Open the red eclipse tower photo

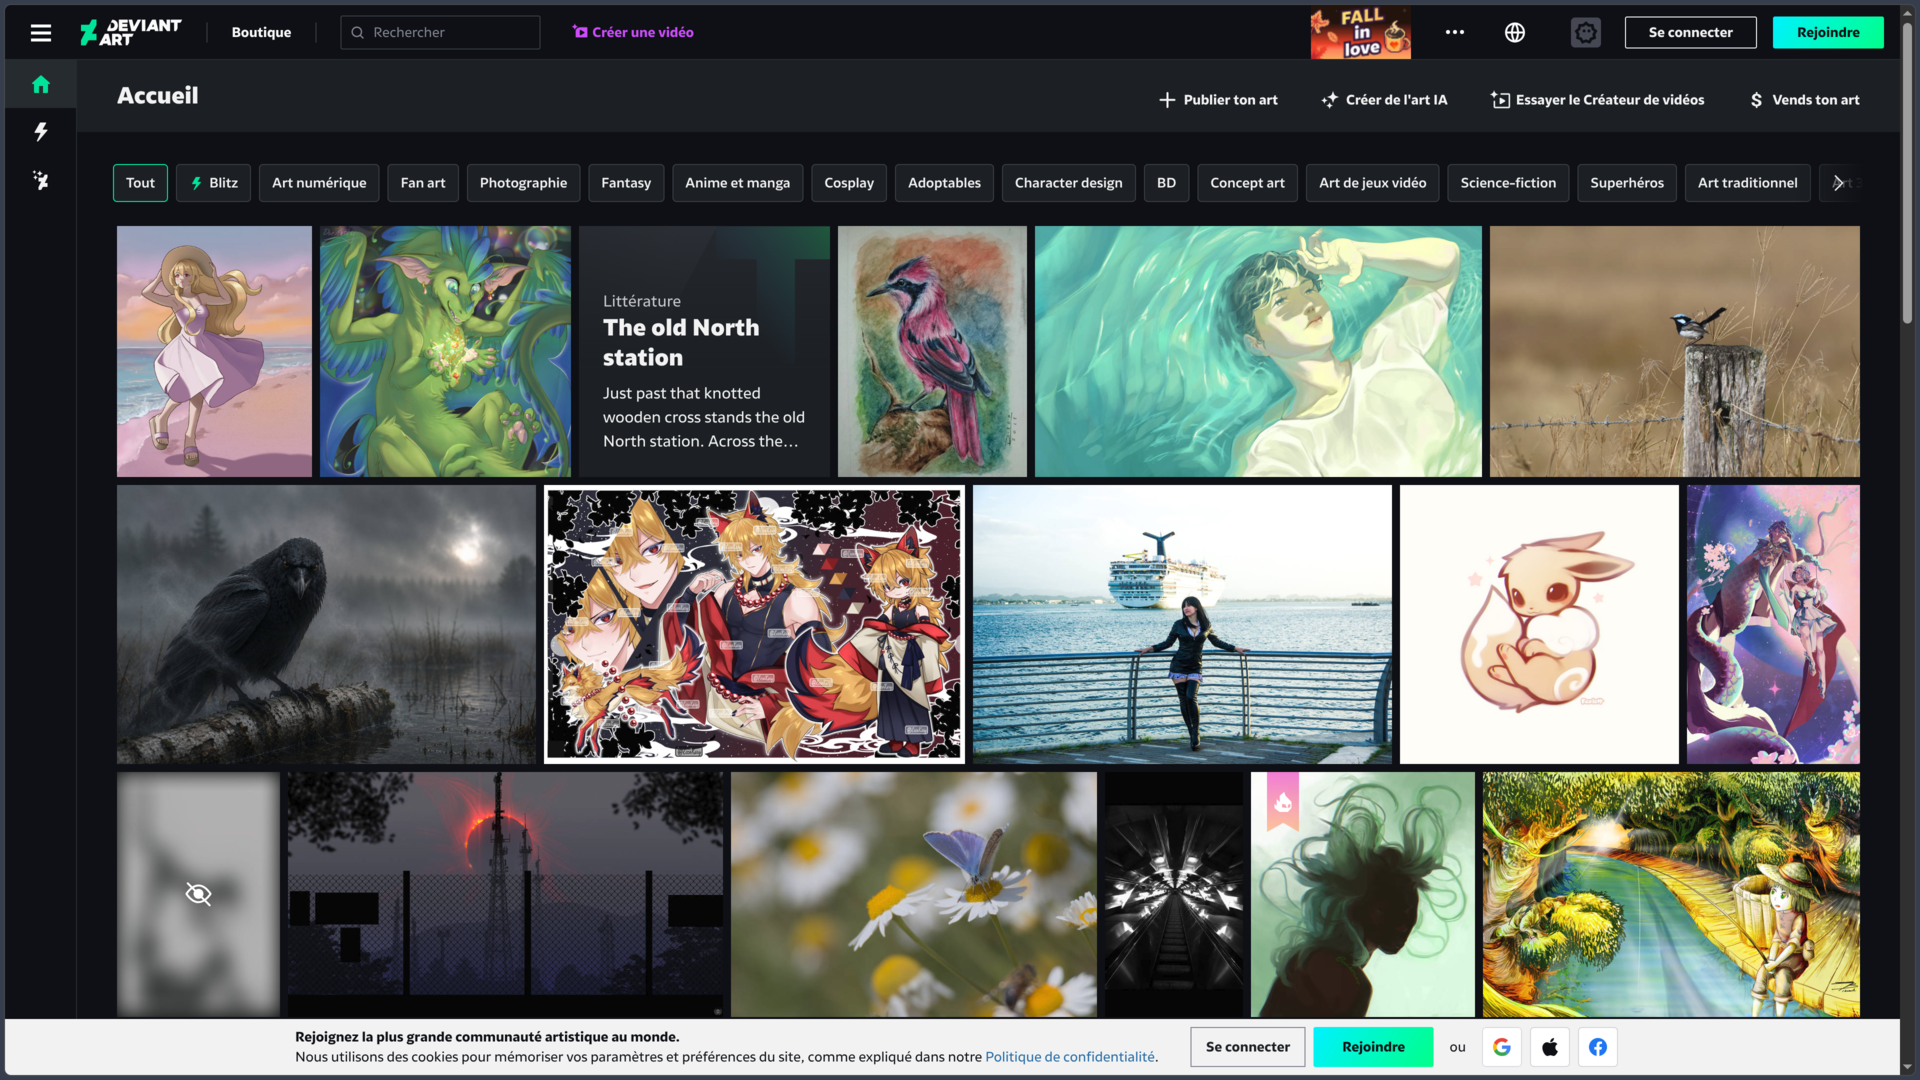point(505,894)
